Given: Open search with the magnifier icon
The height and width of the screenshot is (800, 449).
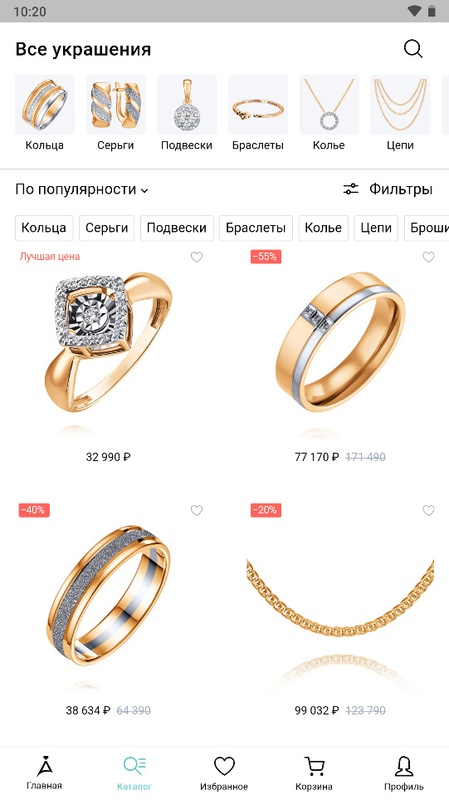Looking at the screenshot, I should click(x=413, y=49).
